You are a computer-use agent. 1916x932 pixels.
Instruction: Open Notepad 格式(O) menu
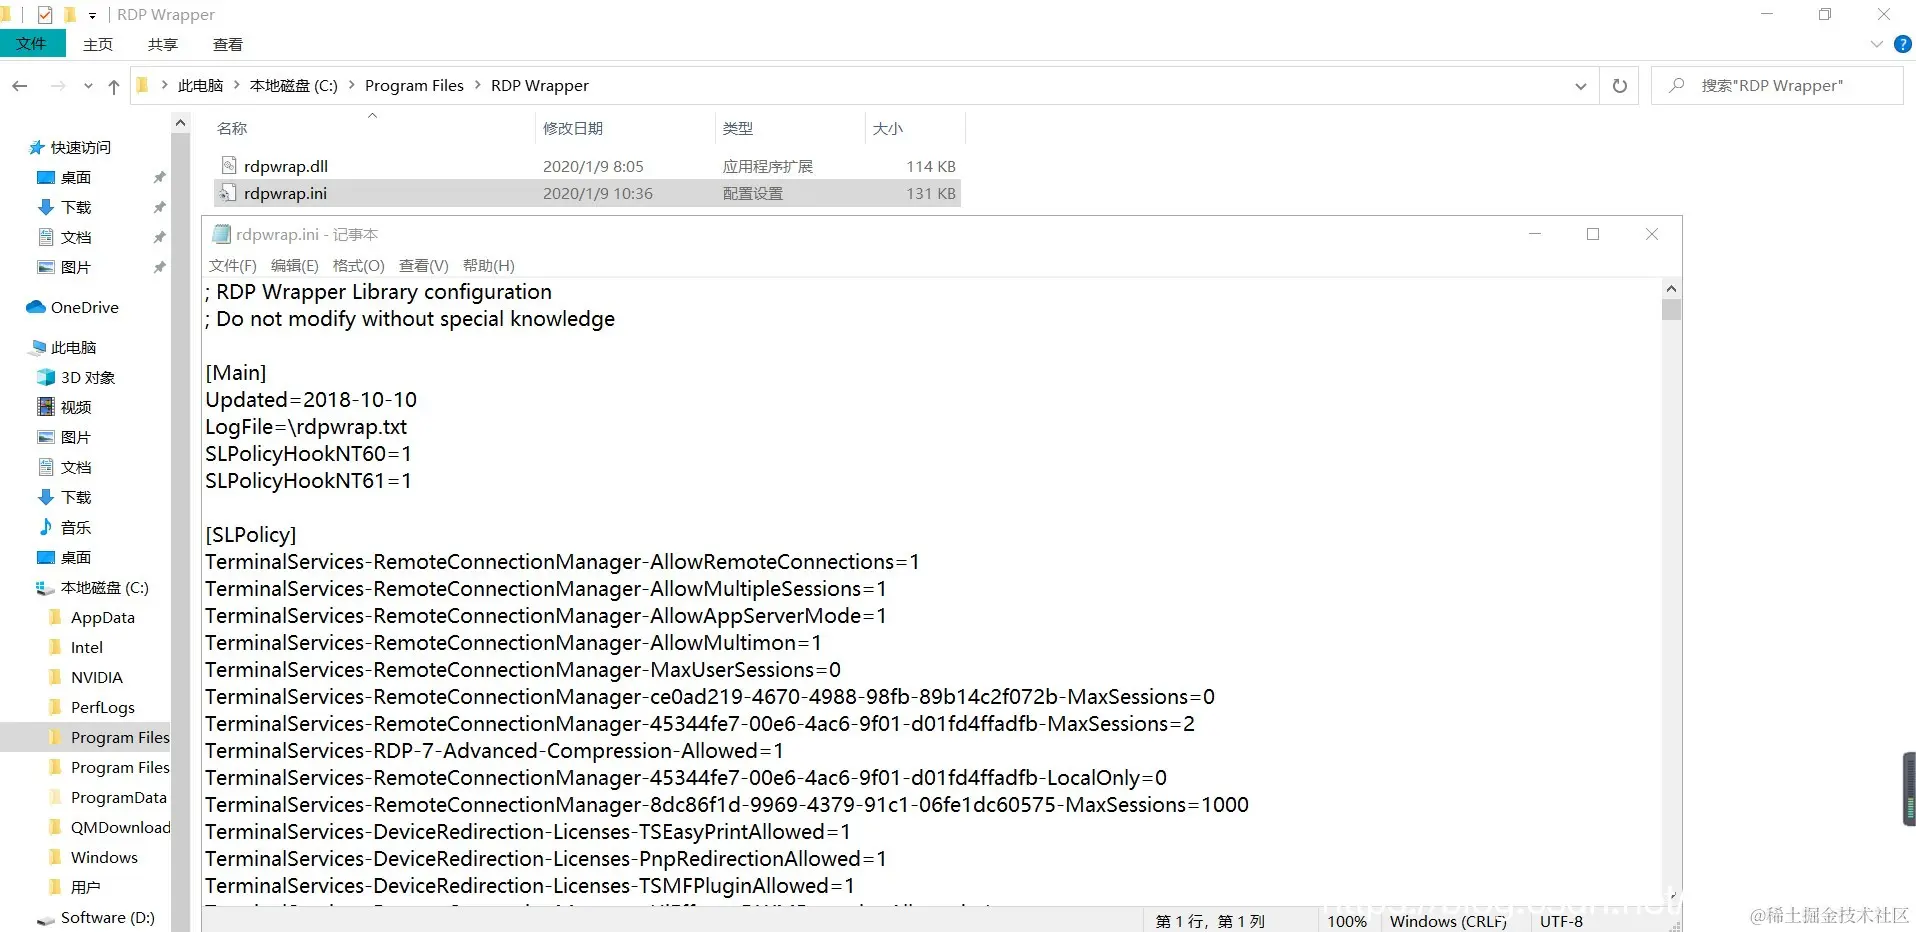[x=358, y=266]
